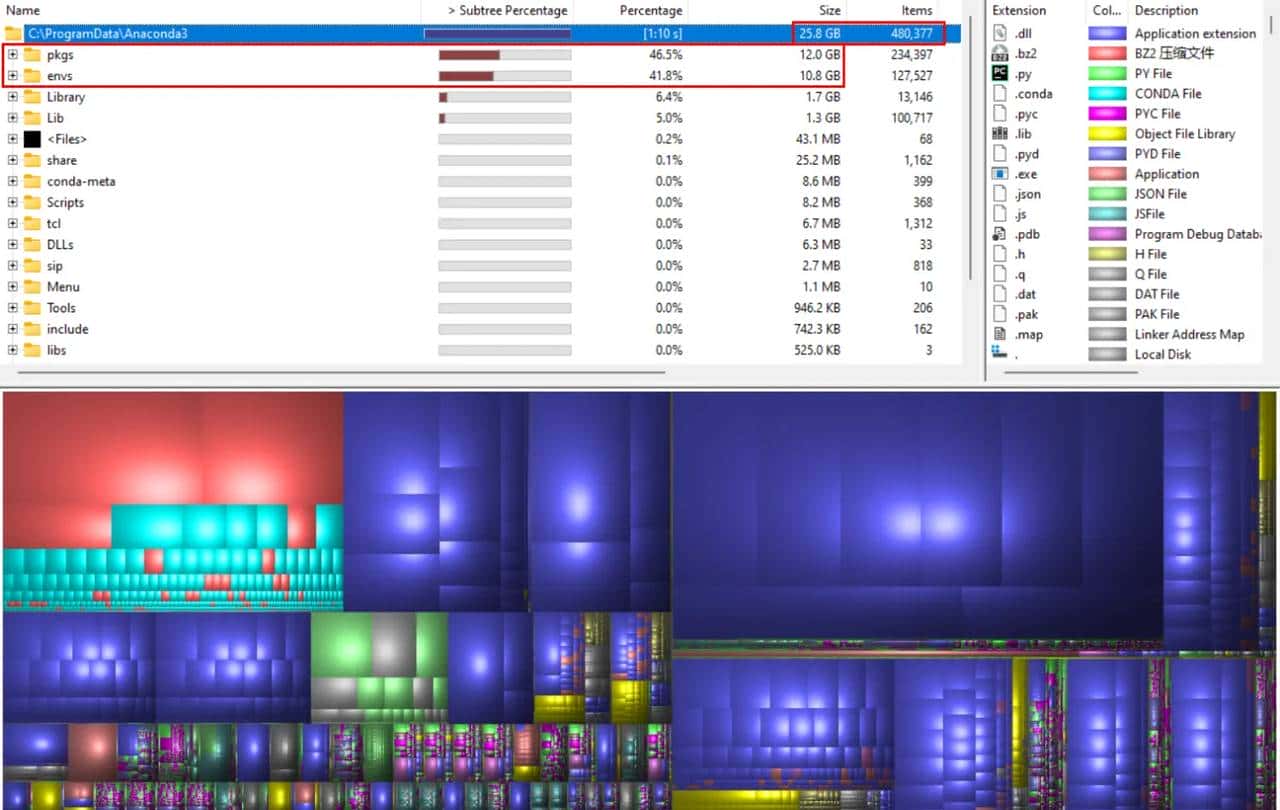Click the .map Linker Address Map icon

click(1001, 334)
